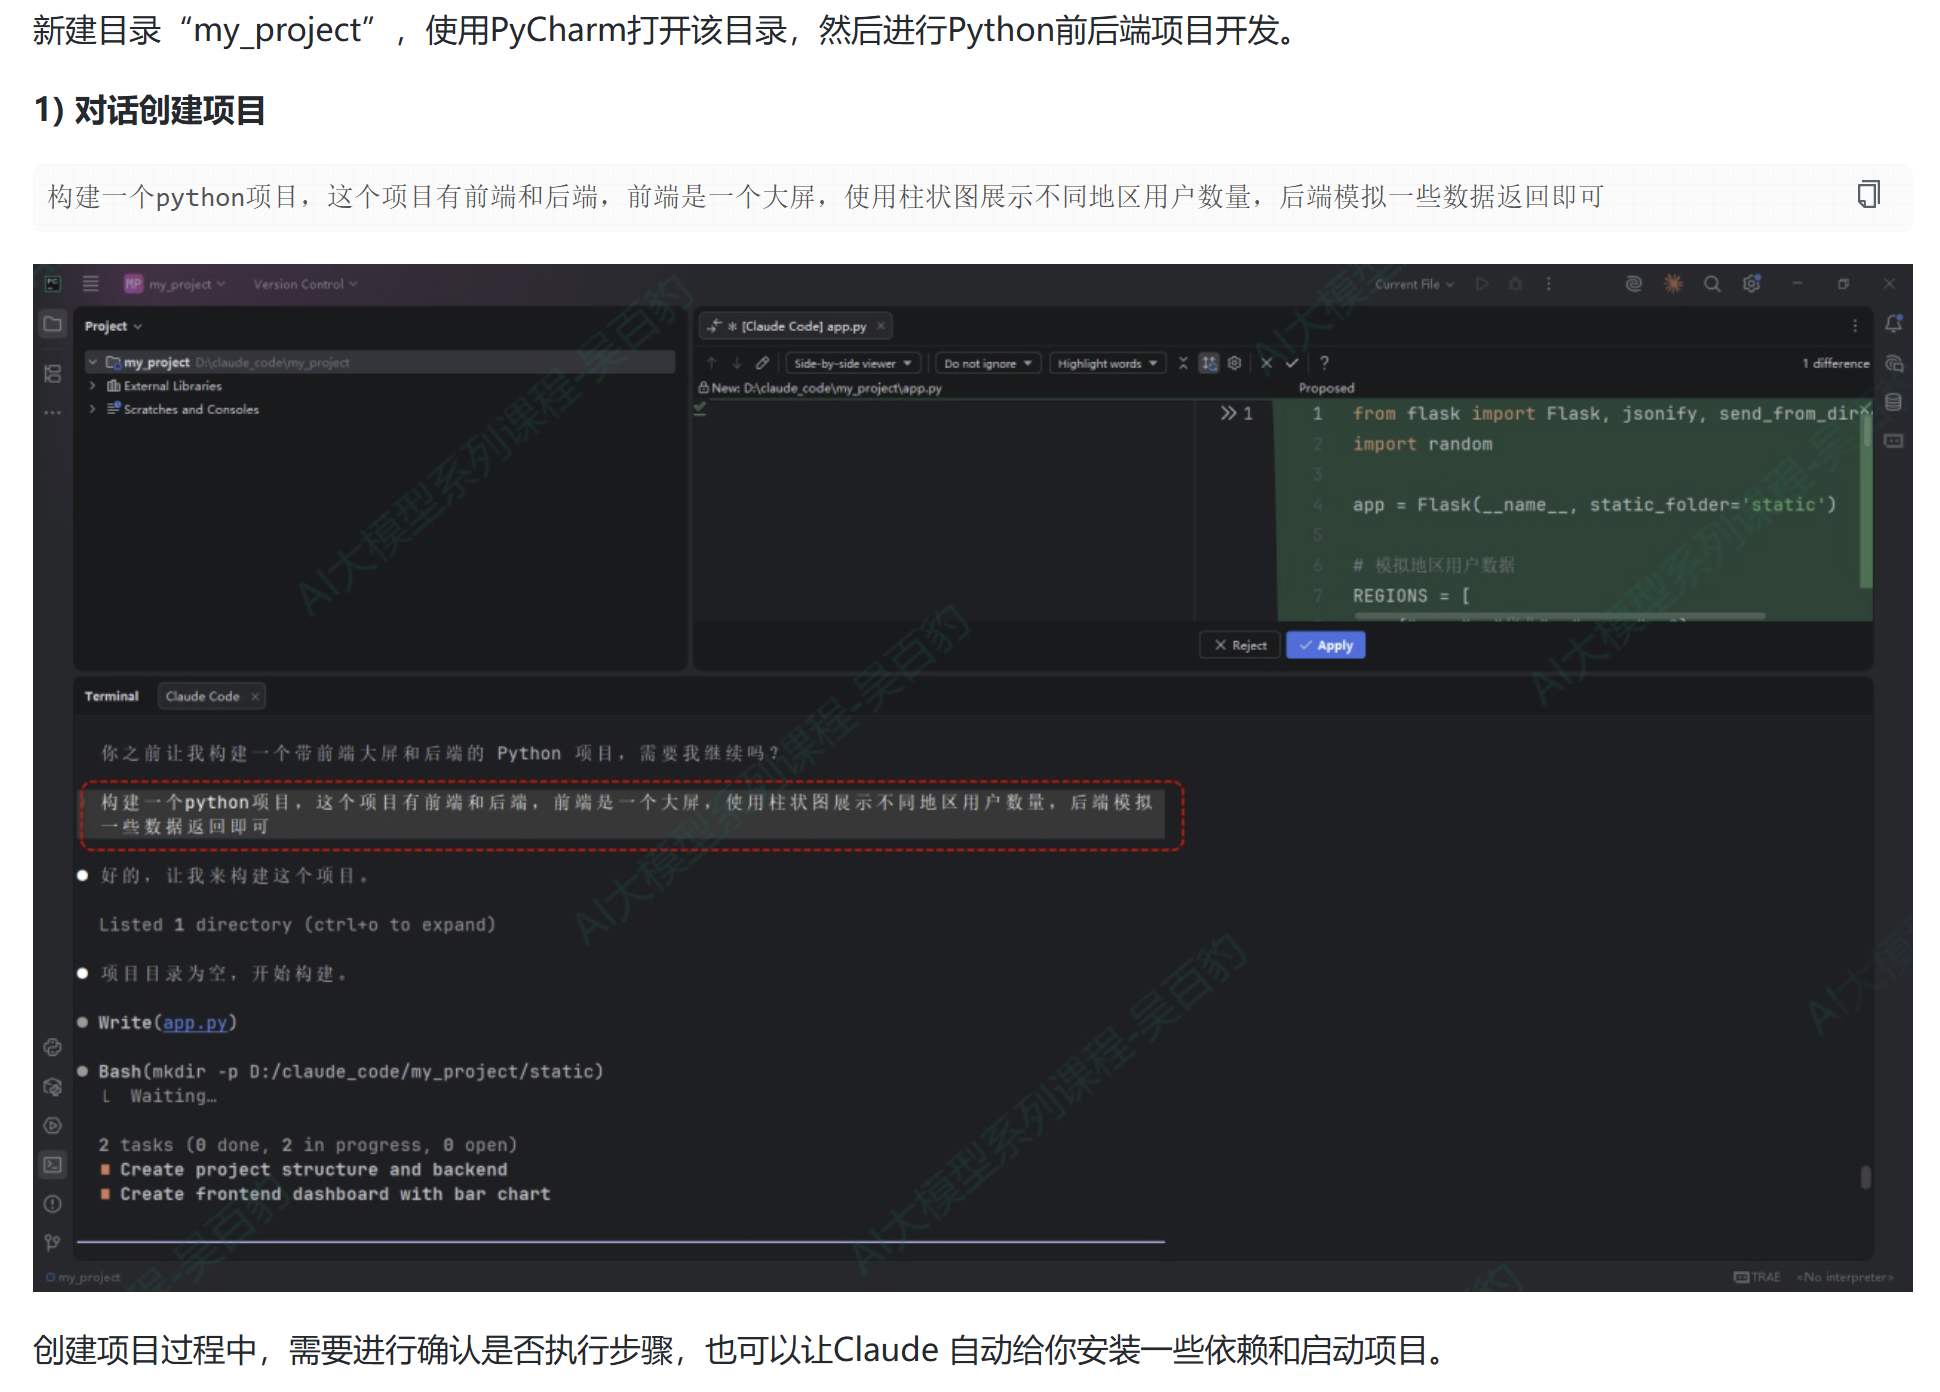1940x1392 pixels.
Task: Open Notifications bell icon
Action: click(1894, 324)
